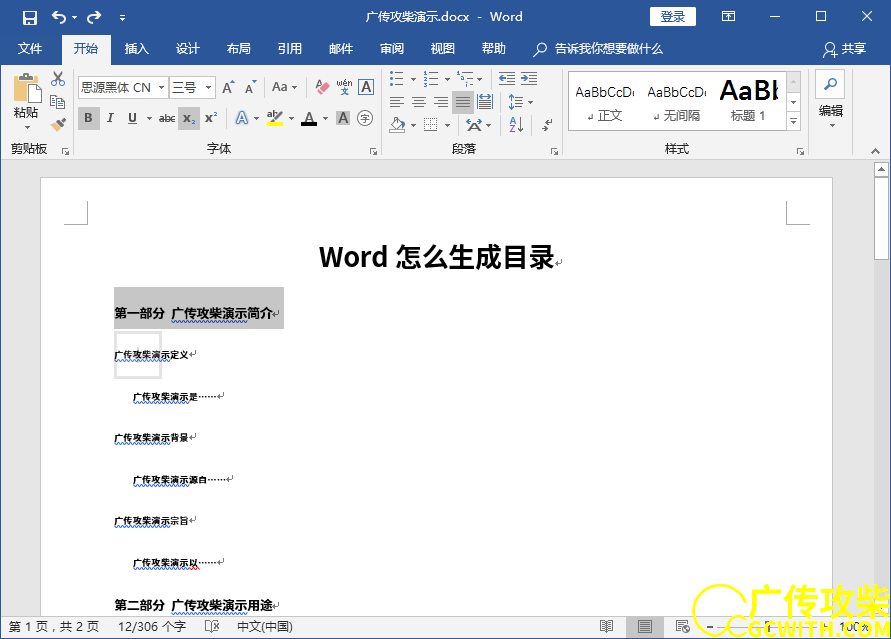Open the Quick Access Toolbar customize arrow
The image size is (891, 639).
[x=122, y=18]
